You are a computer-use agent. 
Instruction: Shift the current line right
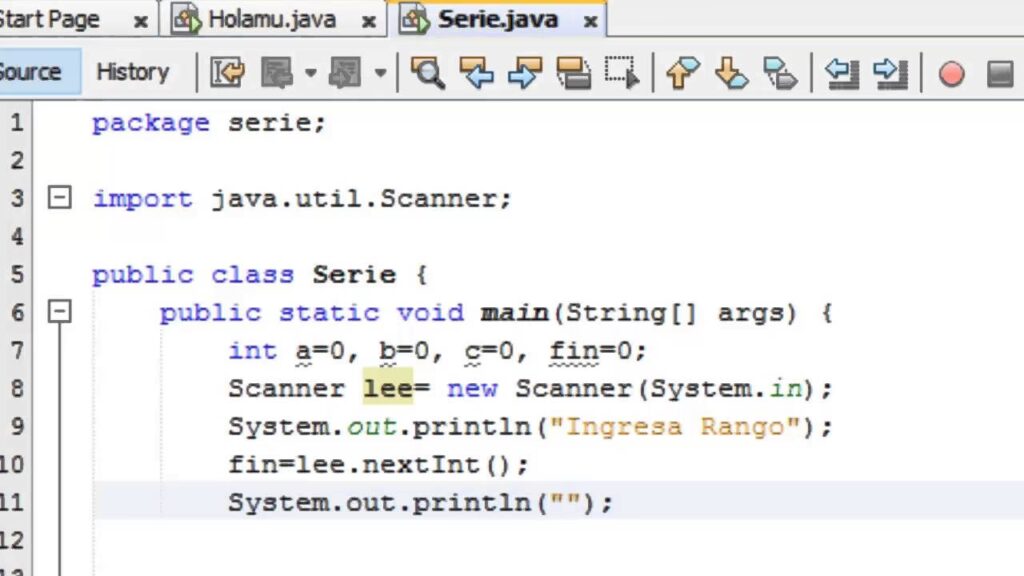(890, 73)
